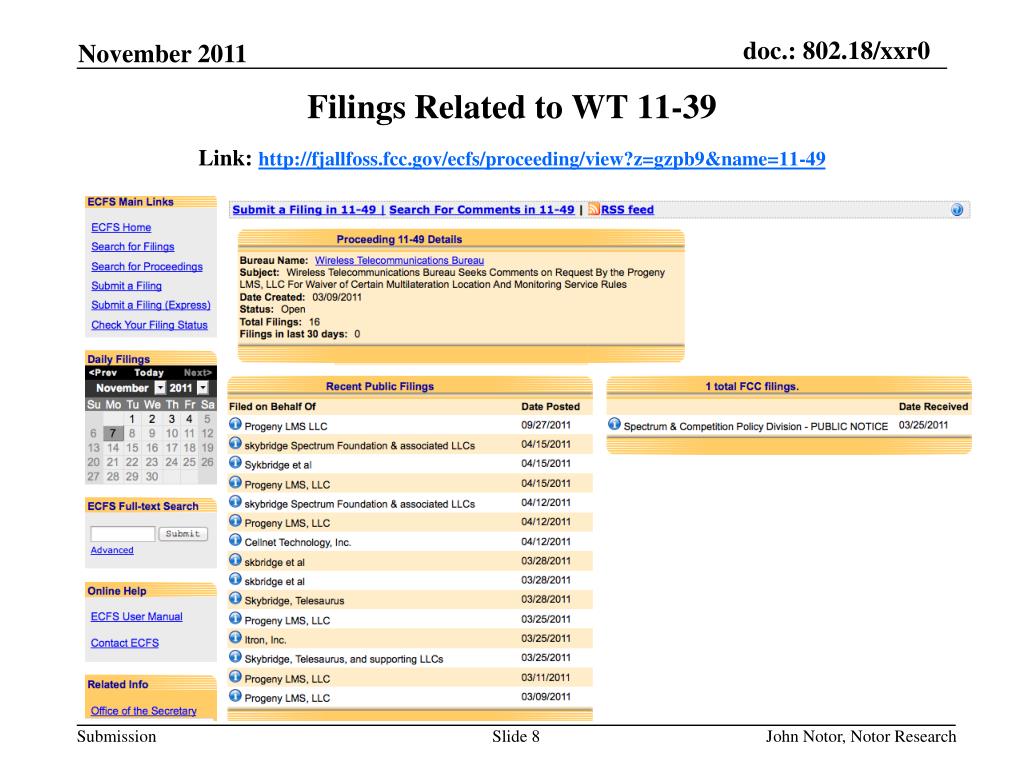Jump to Today in Daily Filings calendar
Viewport: 1024px width, 768px height.
tap(149, 373)
